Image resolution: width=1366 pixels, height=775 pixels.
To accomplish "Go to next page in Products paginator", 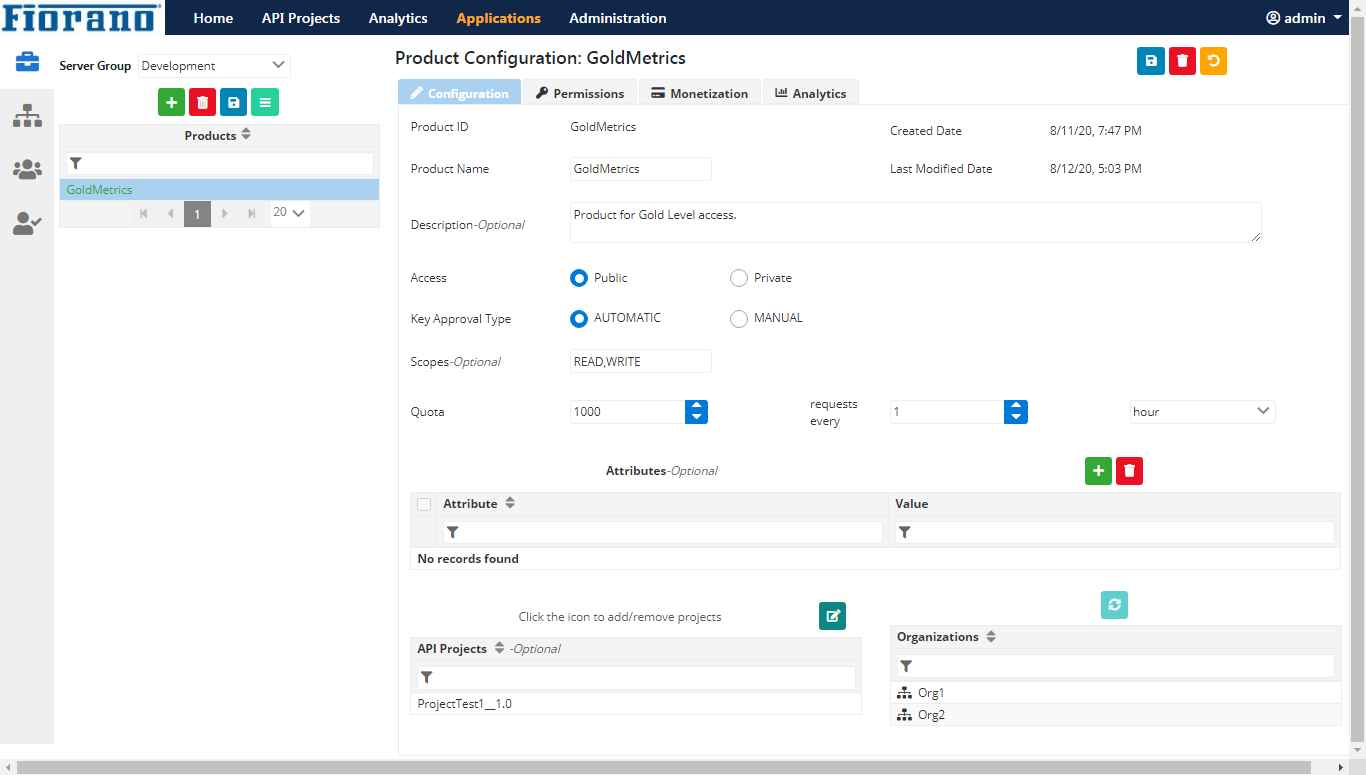I will click(225, 213).
